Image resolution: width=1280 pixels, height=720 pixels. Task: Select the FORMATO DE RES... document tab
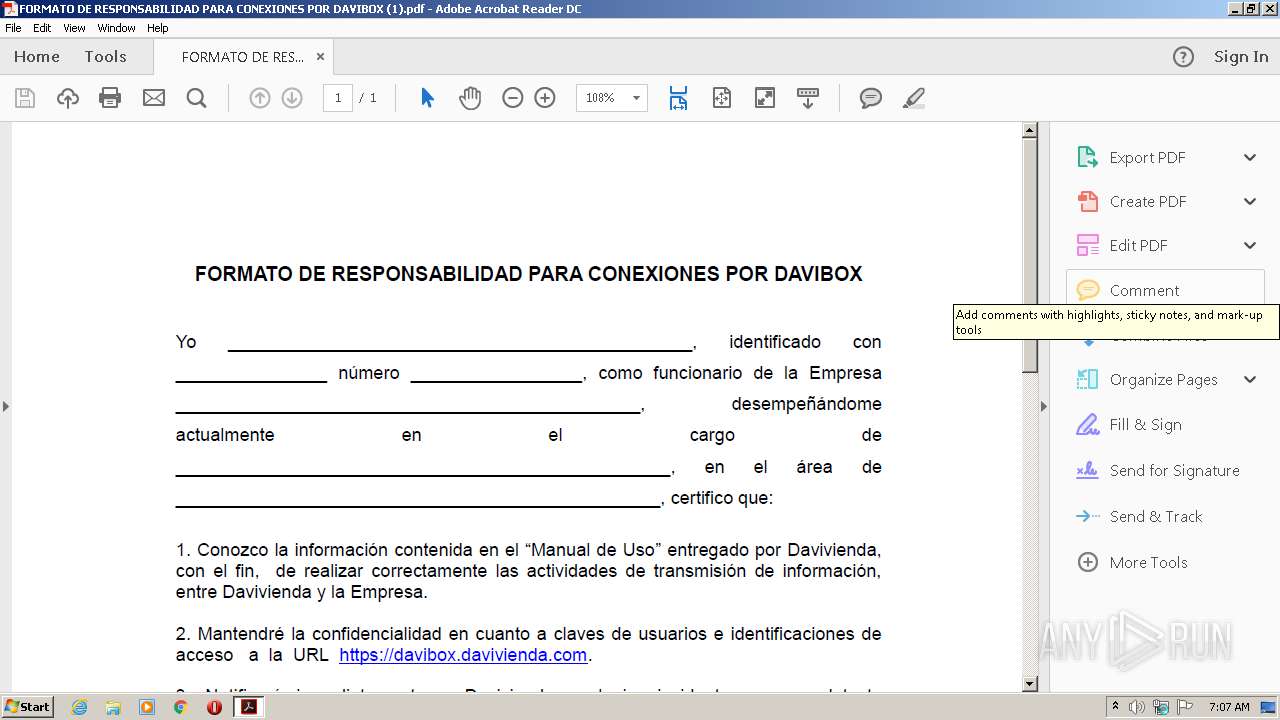(x=243, y=57)
